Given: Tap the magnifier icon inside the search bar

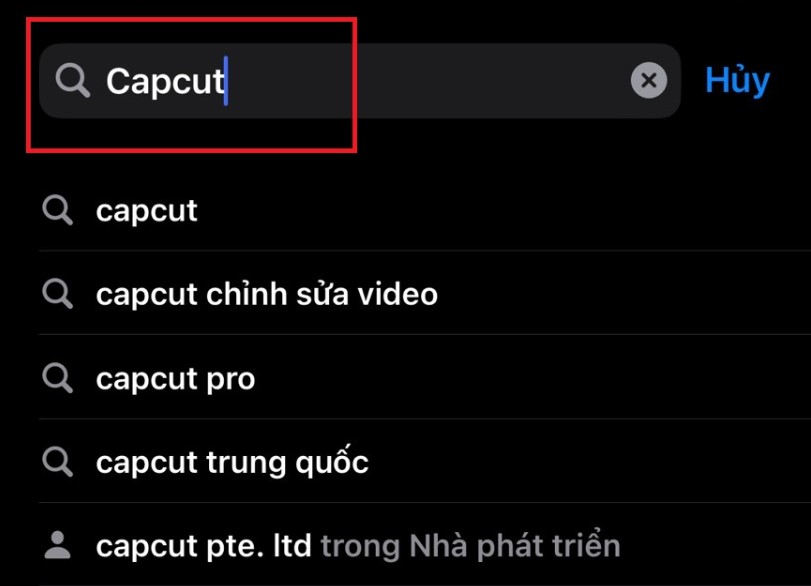Looking at the screenshot, I should [73, 81].
